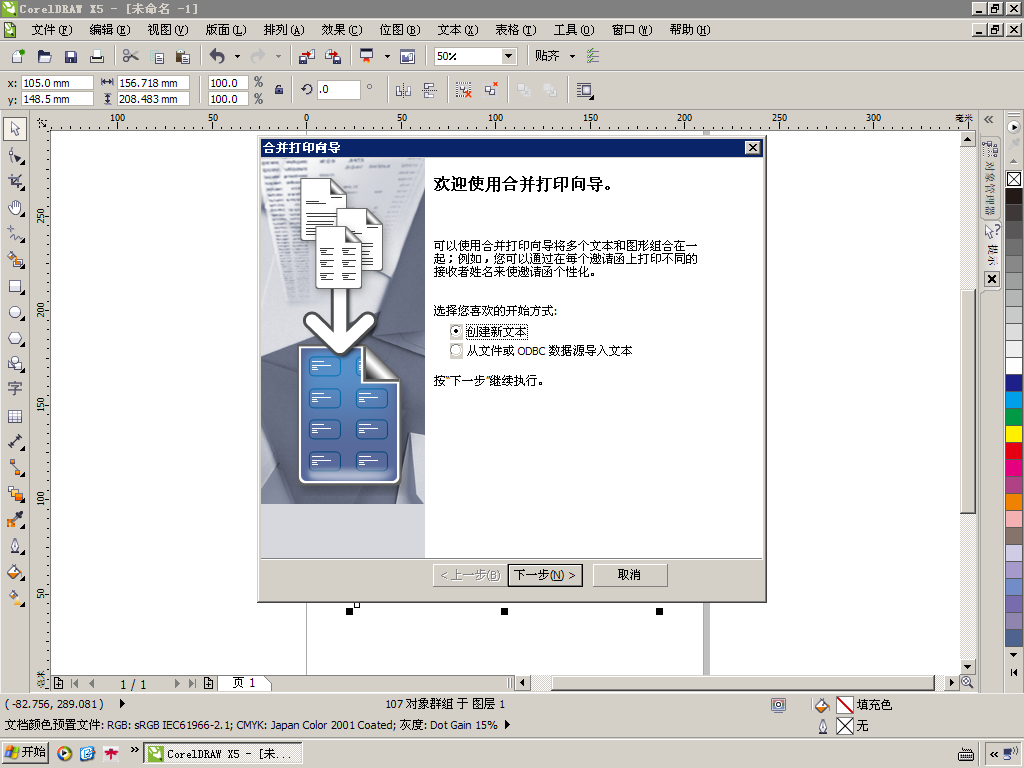This screenshot has width=1024, height=768.
Task: Select the Rectangle tool
Action: pos(15,287)
